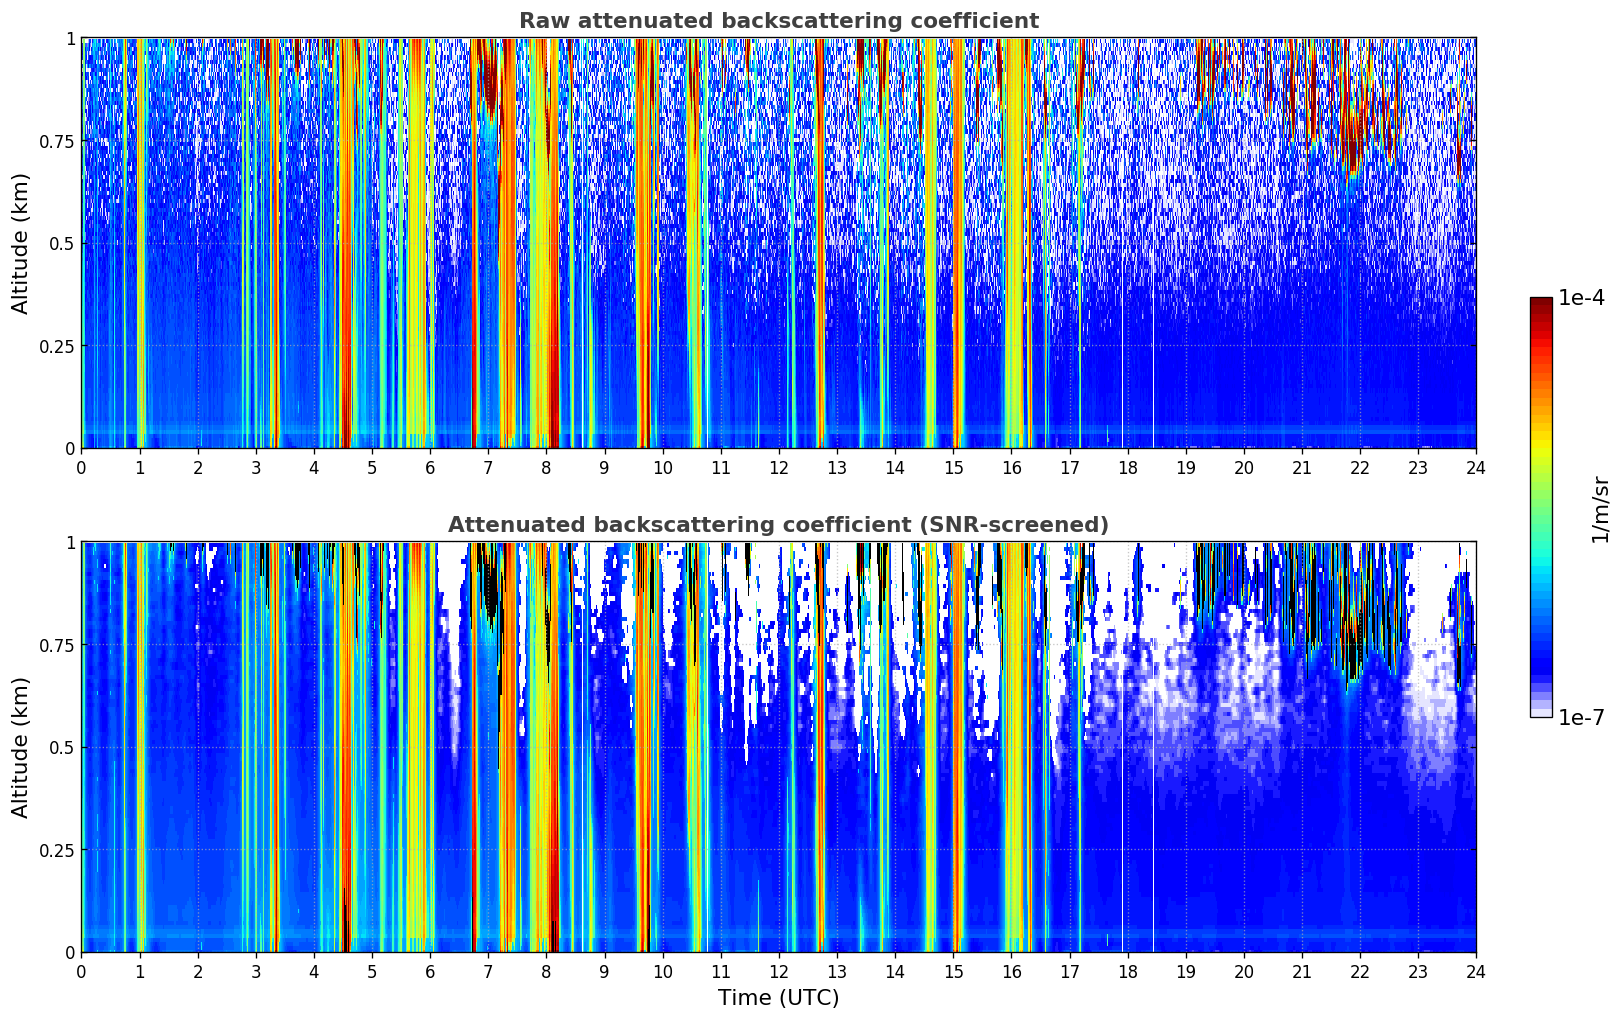Click the "Raw attenuated backscattering coefficient" plot title
Screen dimensions: 1621x1020
point(778,21)
